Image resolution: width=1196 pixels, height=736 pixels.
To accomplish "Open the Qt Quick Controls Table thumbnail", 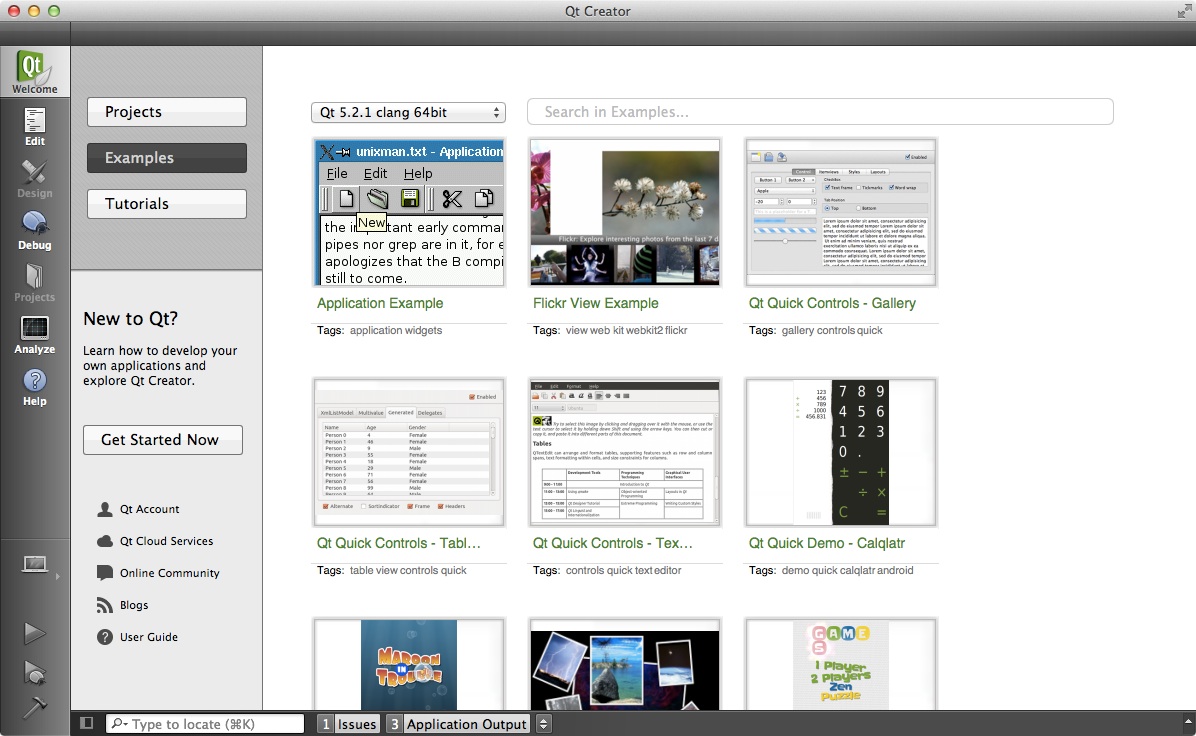I will pyautogui.click(x=409, y=452).
